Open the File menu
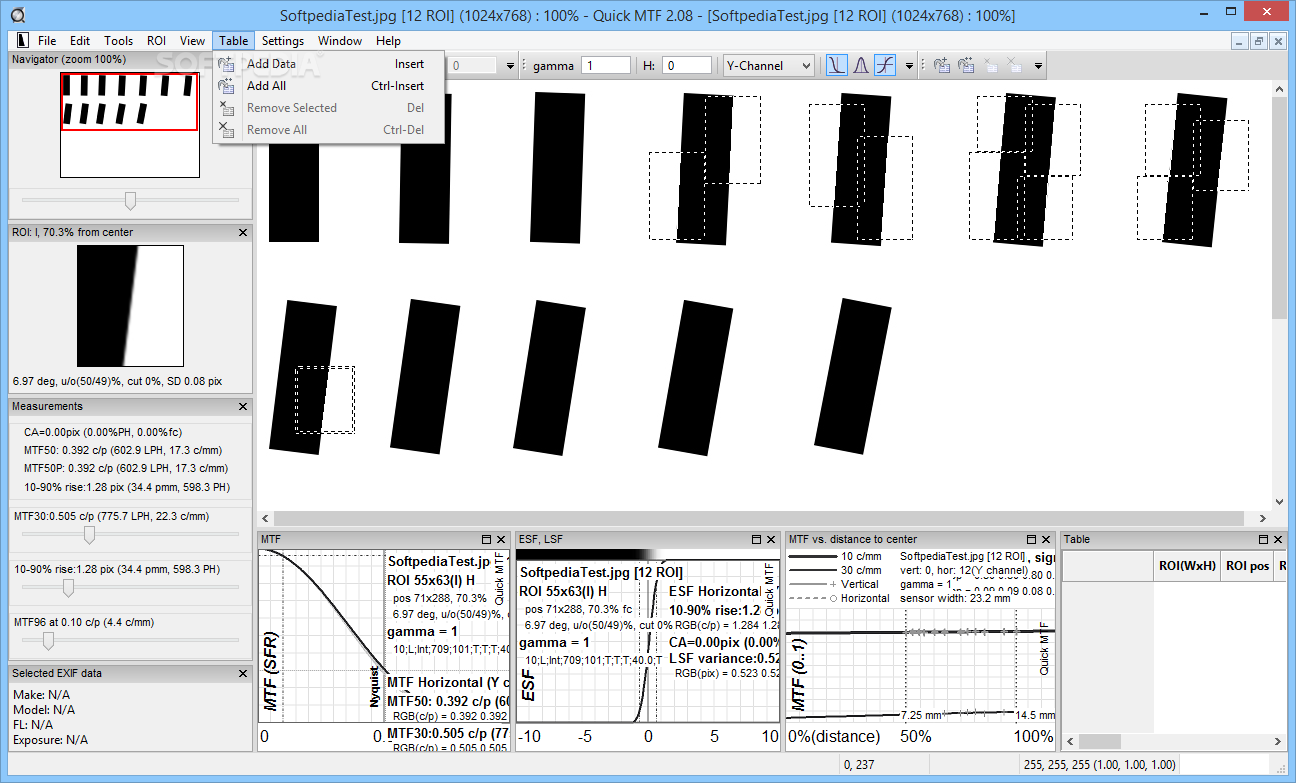The height and width of the screenshot is (783, 1296). (x=47, y=41)
